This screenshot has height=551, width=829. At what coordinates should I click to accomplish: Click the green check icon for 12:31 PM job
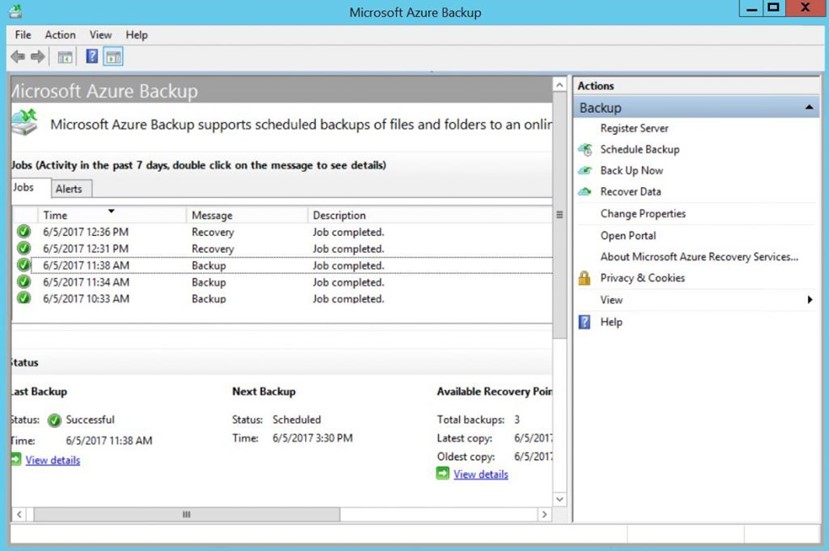[23, 248]
